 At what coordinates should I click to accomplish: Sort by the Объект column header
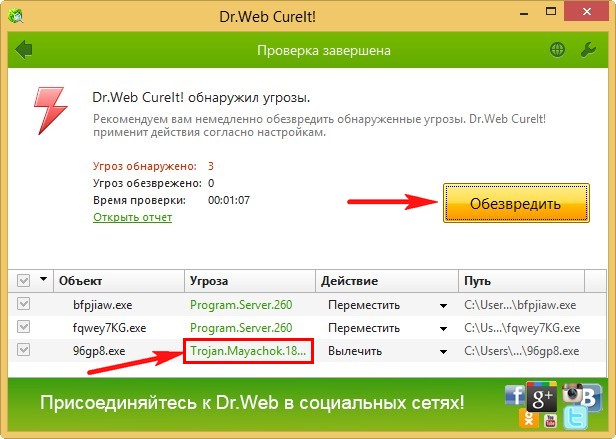(119, 281)
